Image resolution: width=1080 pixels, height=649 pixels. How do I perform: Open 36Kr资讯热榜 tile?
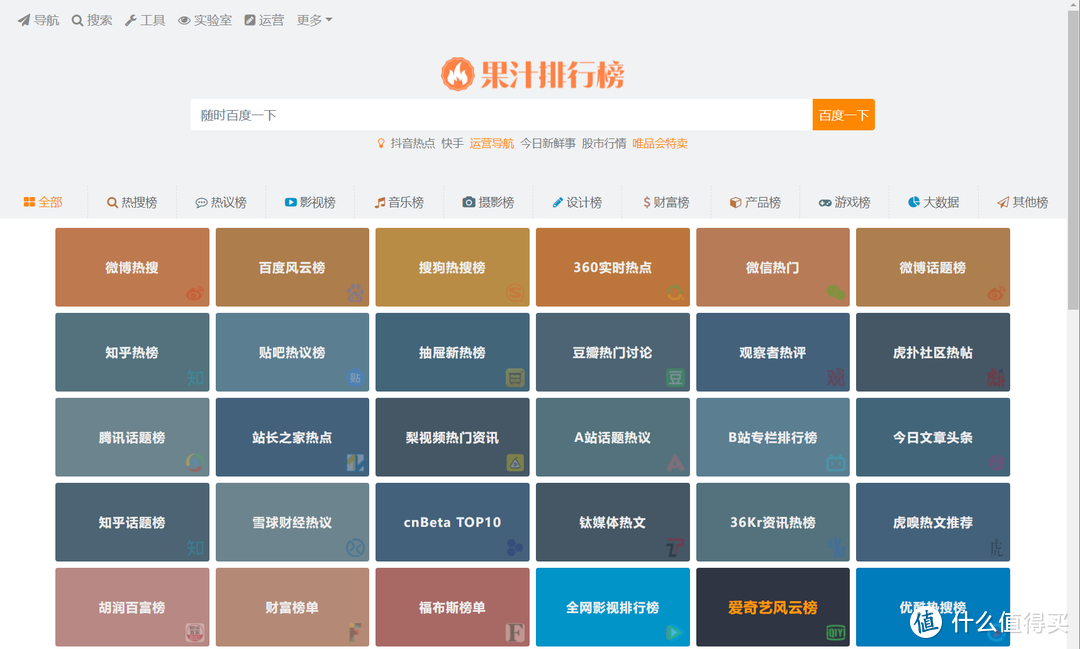[x=773, y=522]
